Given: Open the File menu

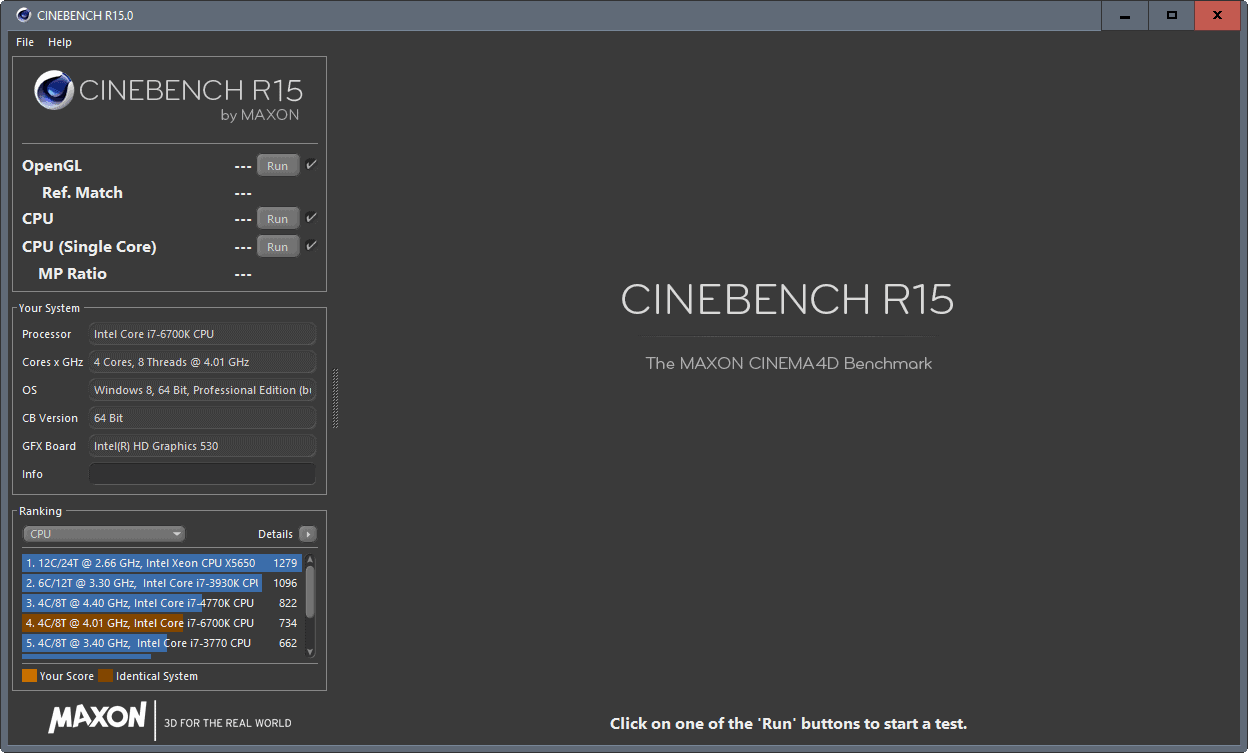Looking at the screenshot, I should click(x=24, y=42).
